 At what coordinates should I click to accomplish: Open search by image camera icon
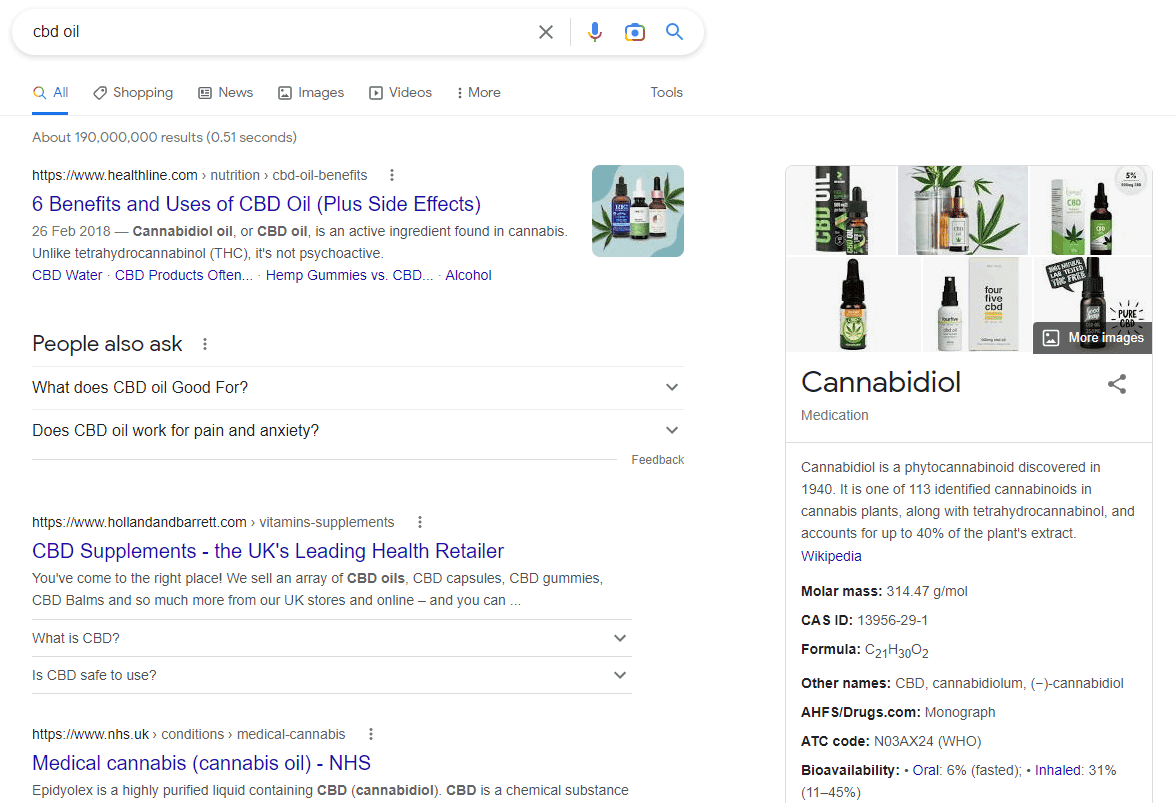pos(634,32)
